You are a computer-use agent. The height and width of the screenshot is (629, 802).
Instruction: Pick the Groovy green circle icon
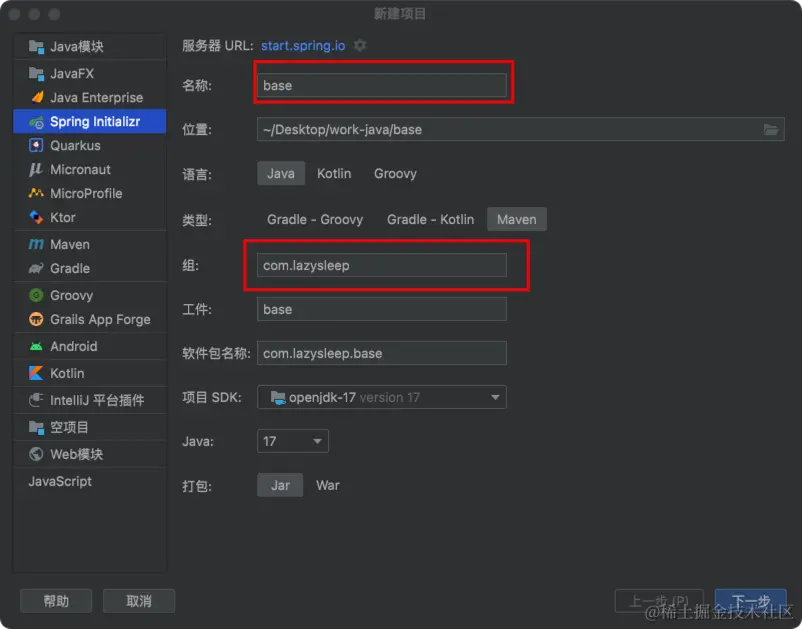(x=36, y=295)
